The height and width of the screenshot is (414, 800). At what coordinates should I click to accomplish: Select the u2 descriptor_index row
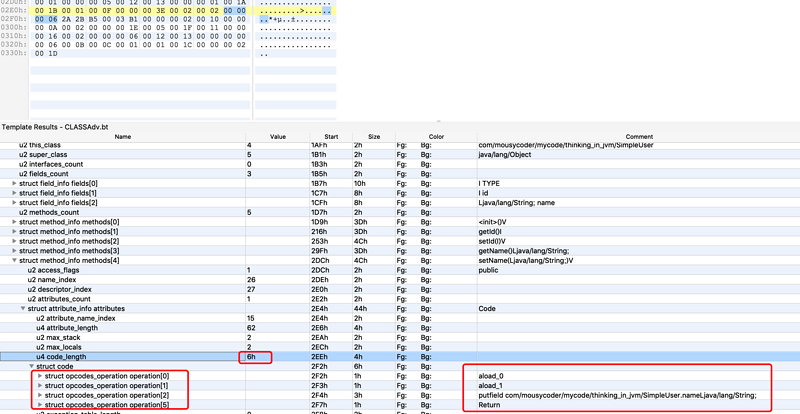click(x=400, y=289)
